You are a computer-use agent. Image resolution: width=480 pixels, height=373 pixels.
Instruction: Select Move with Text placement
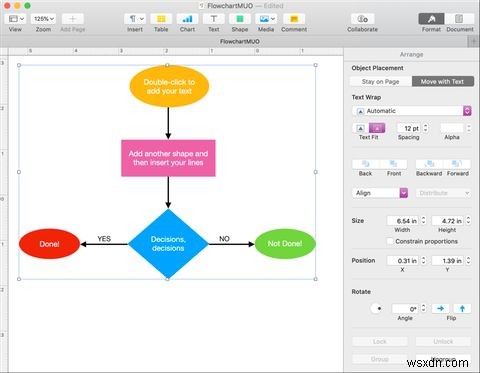click(x=442, y=81)
